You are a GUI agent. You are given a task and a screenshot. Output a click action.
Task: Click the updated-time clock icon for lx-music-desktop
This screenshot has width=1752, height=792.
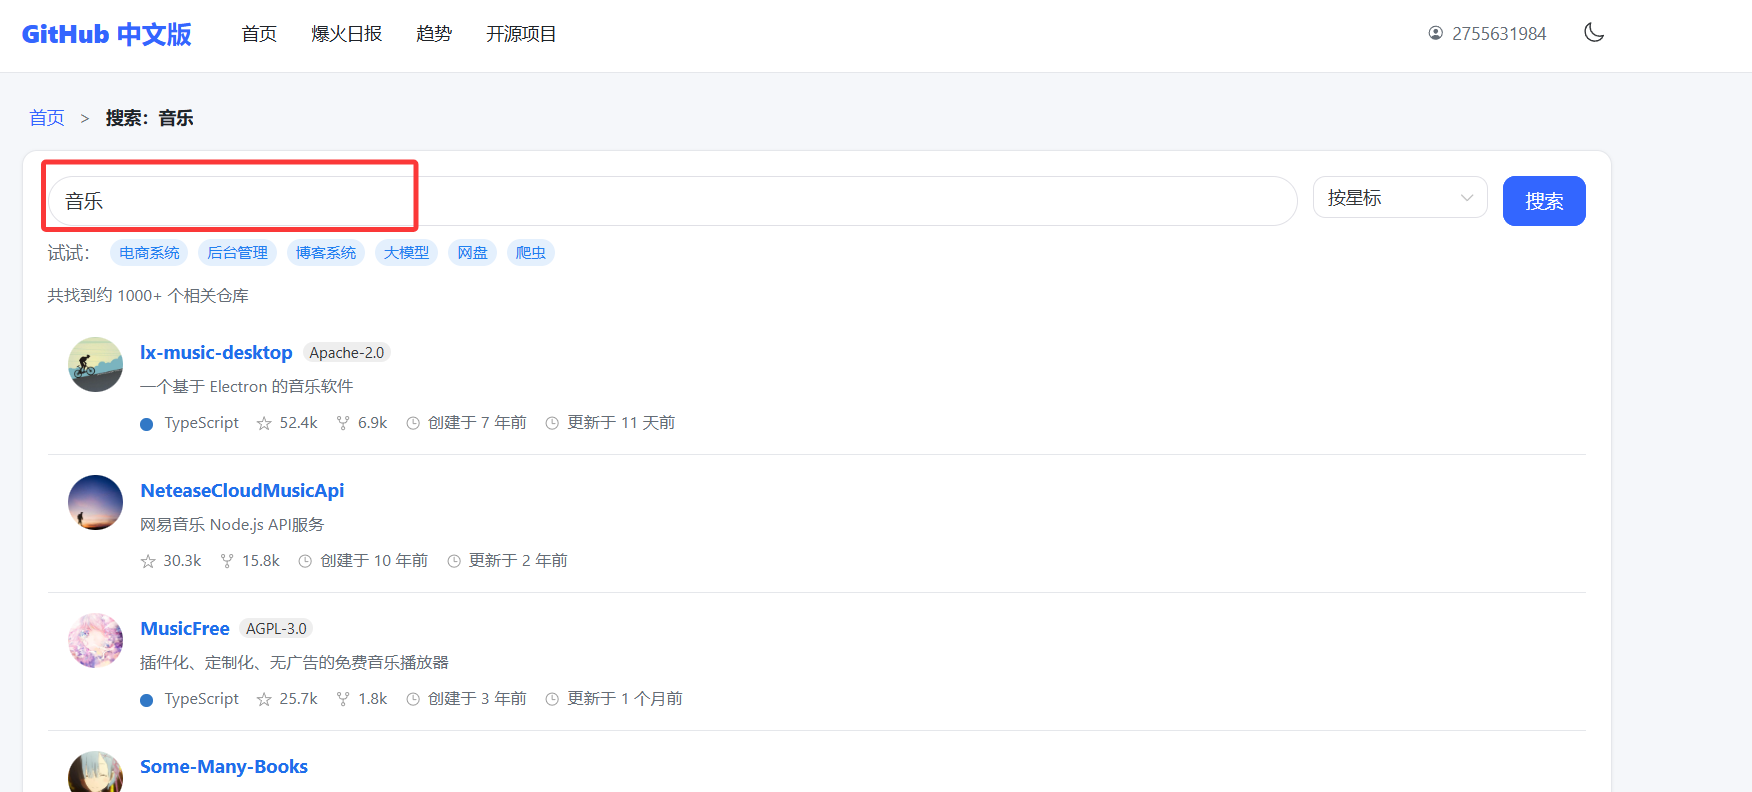pyautogui.click(x=552, y=423)
